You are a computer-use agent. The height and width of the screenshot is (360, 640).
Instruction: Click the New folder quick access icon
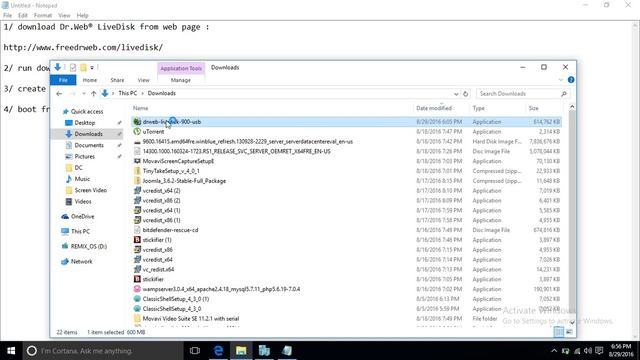click(x=83, y=67)
